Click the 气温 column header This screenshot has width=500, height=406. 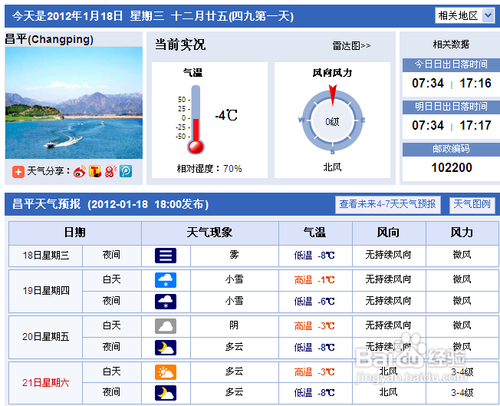tap(315, 232)
